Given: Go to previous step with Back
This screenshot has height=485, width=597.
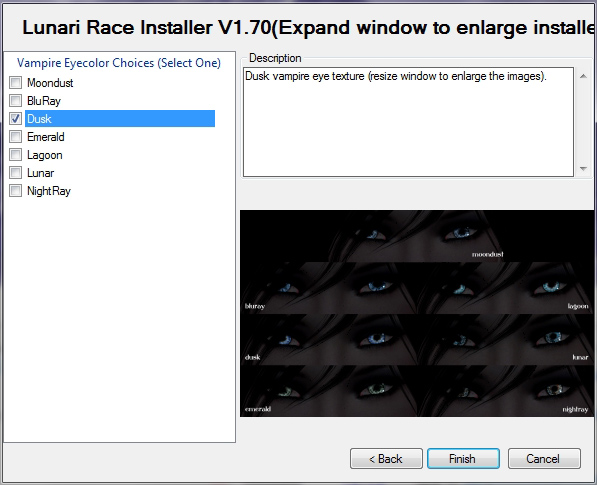Looking at the screenshot, I should click(386, 458).
